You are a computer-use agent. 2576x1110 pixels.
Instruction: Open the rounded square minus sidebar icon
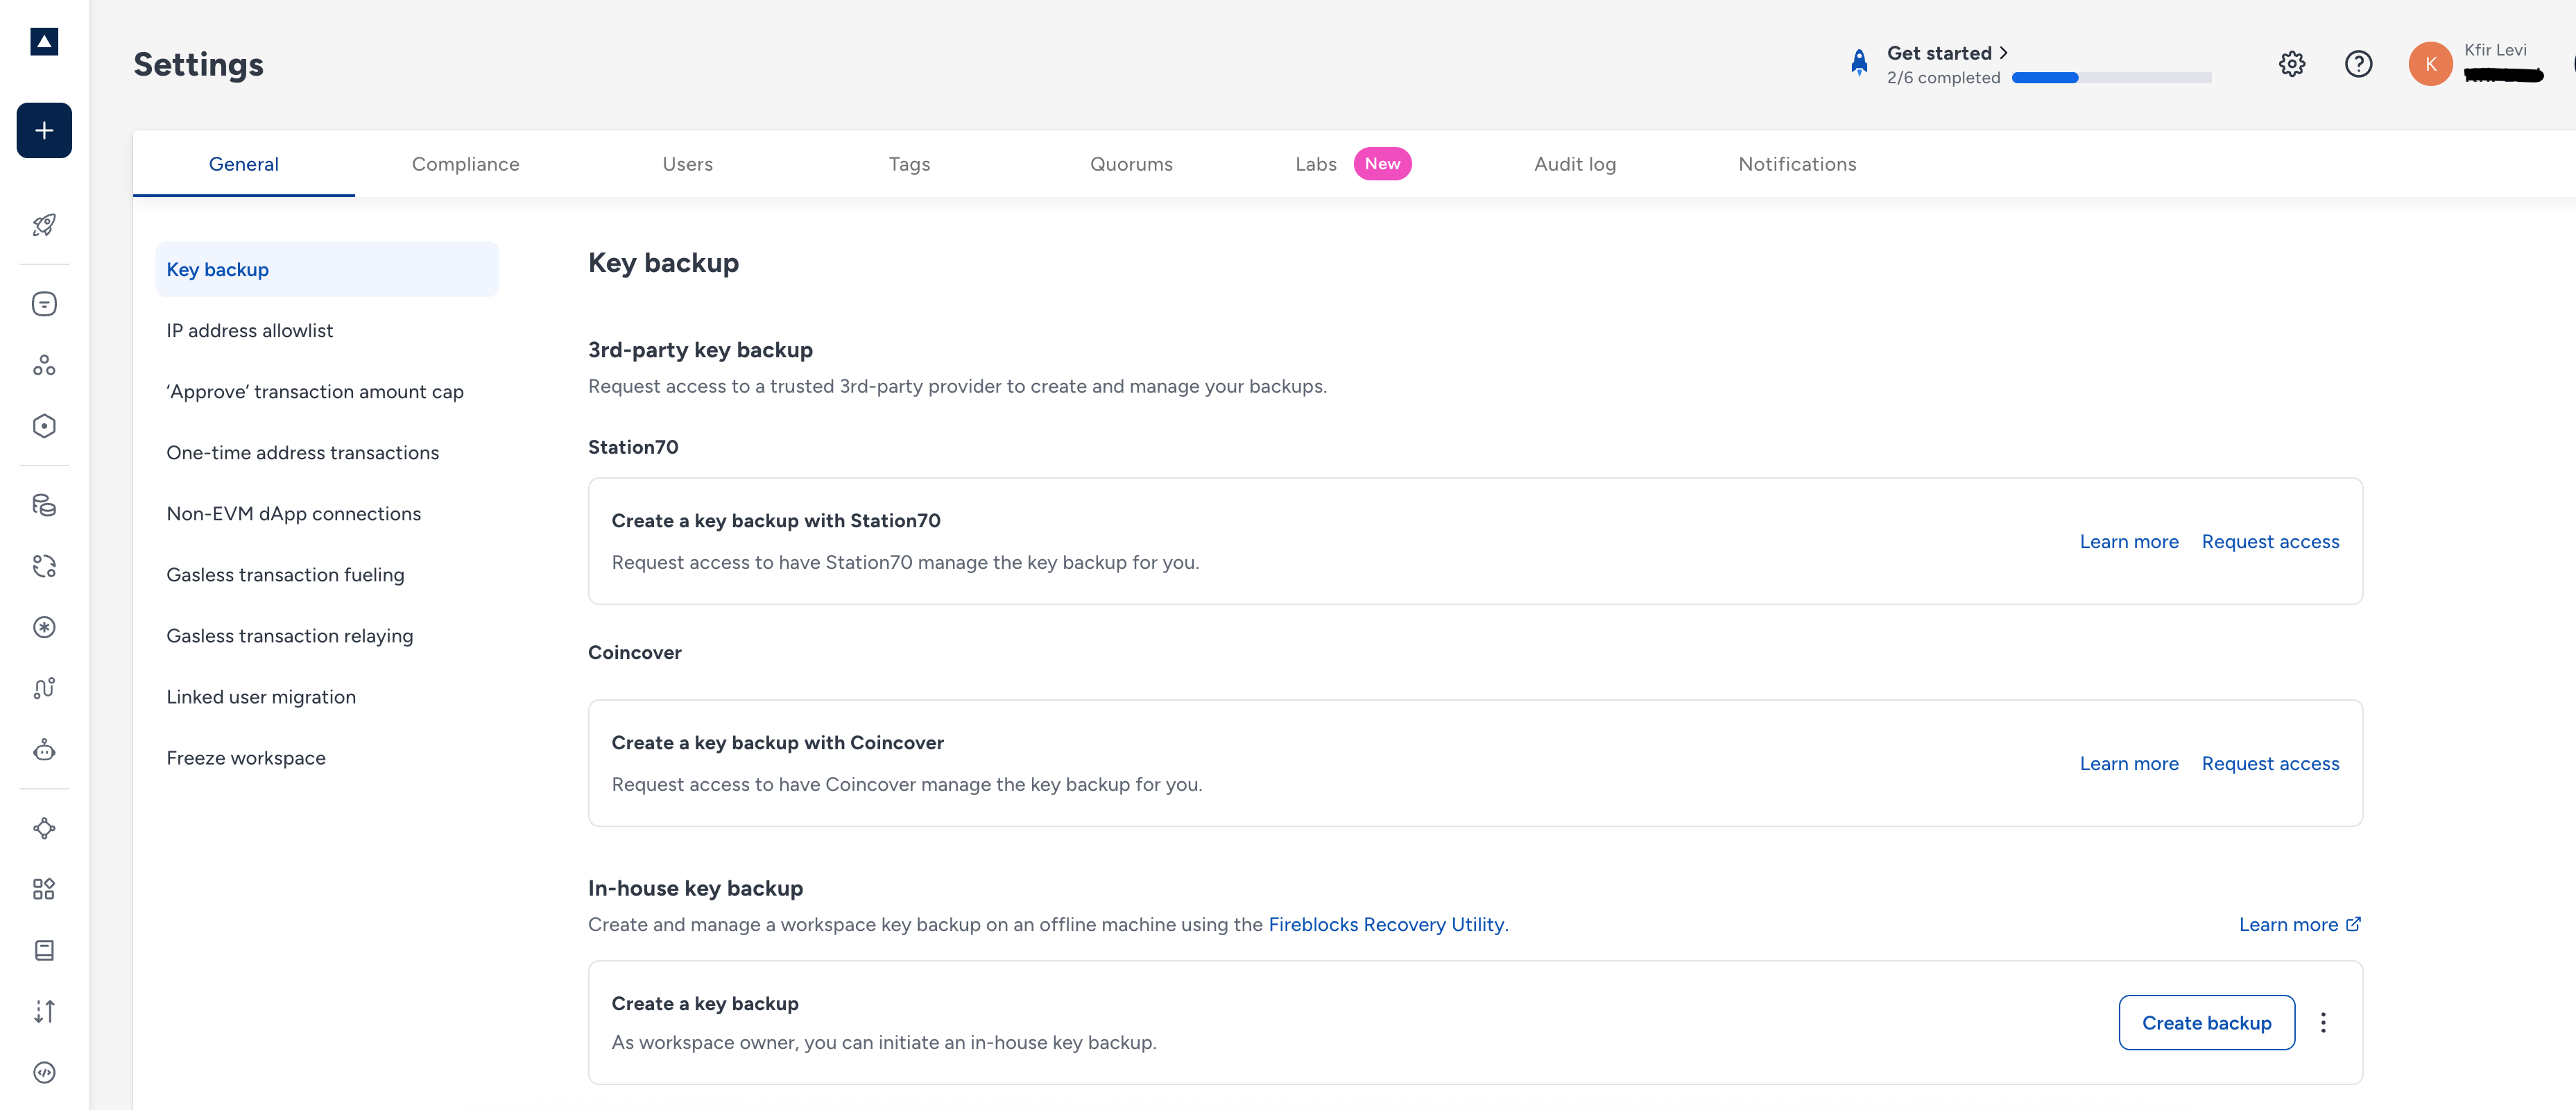(44, 304)
